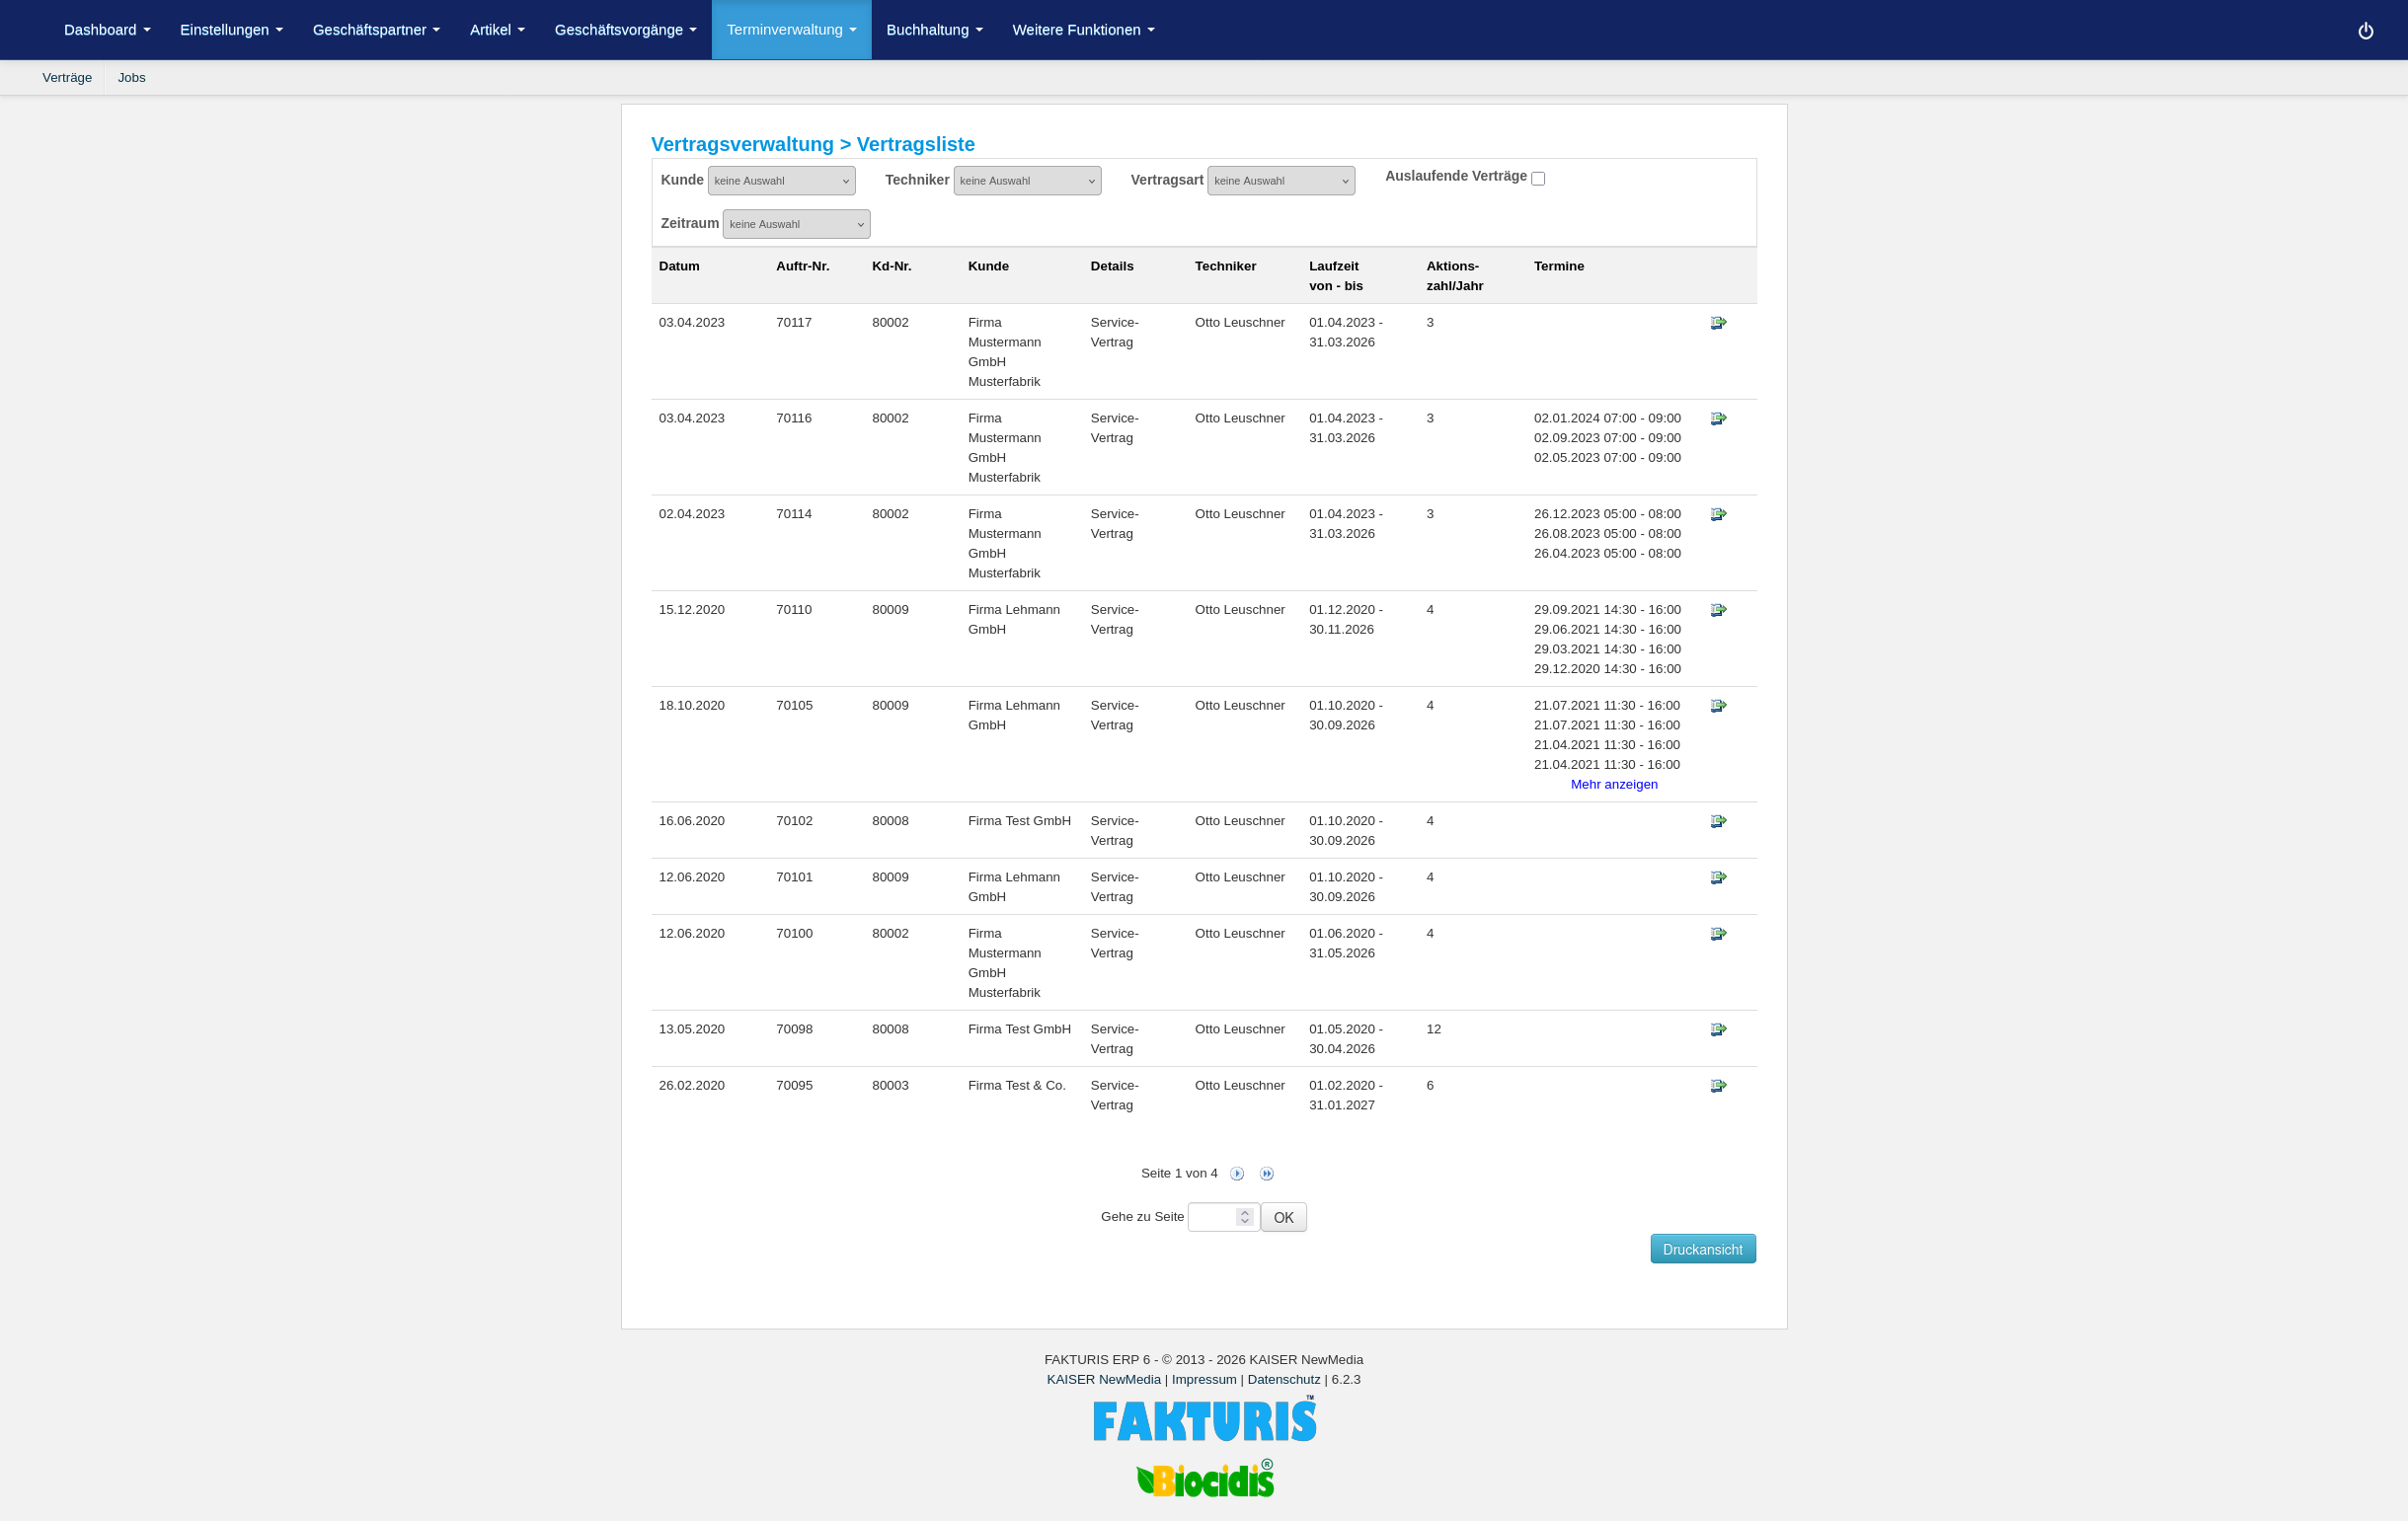Open the Zeitraum dropdown
Screen dimensions: 2408x1521
pyautogui.click(x=796, y=224)
